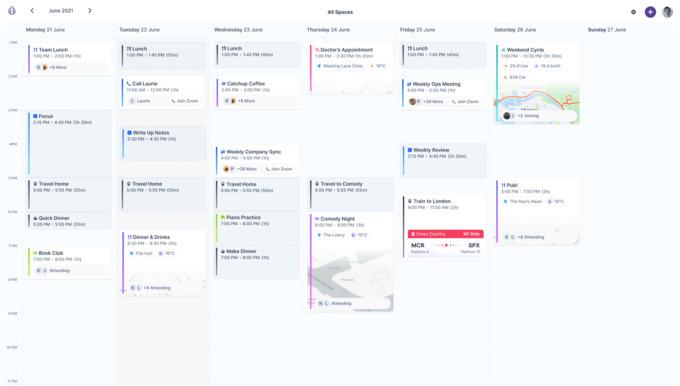Open June 2021 month label
Viewport: 680px width, 386px height.
click(x=61, y=10)
